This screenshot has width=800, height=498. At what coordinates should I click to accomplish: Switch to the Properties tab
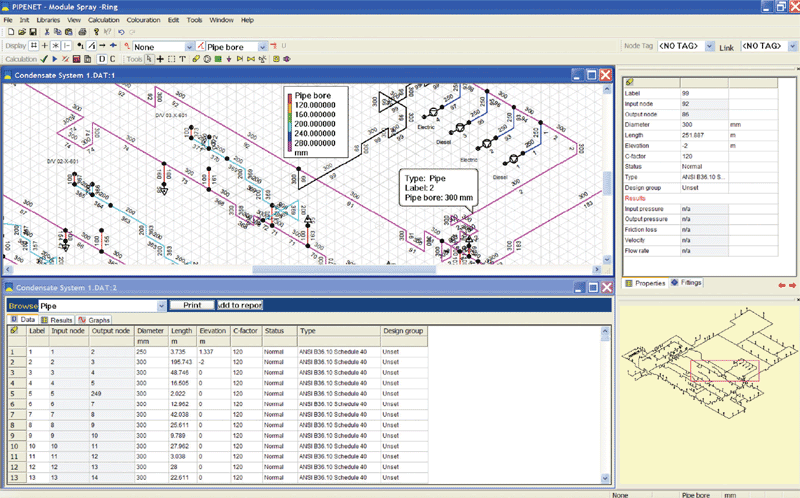tap(645, 283)
